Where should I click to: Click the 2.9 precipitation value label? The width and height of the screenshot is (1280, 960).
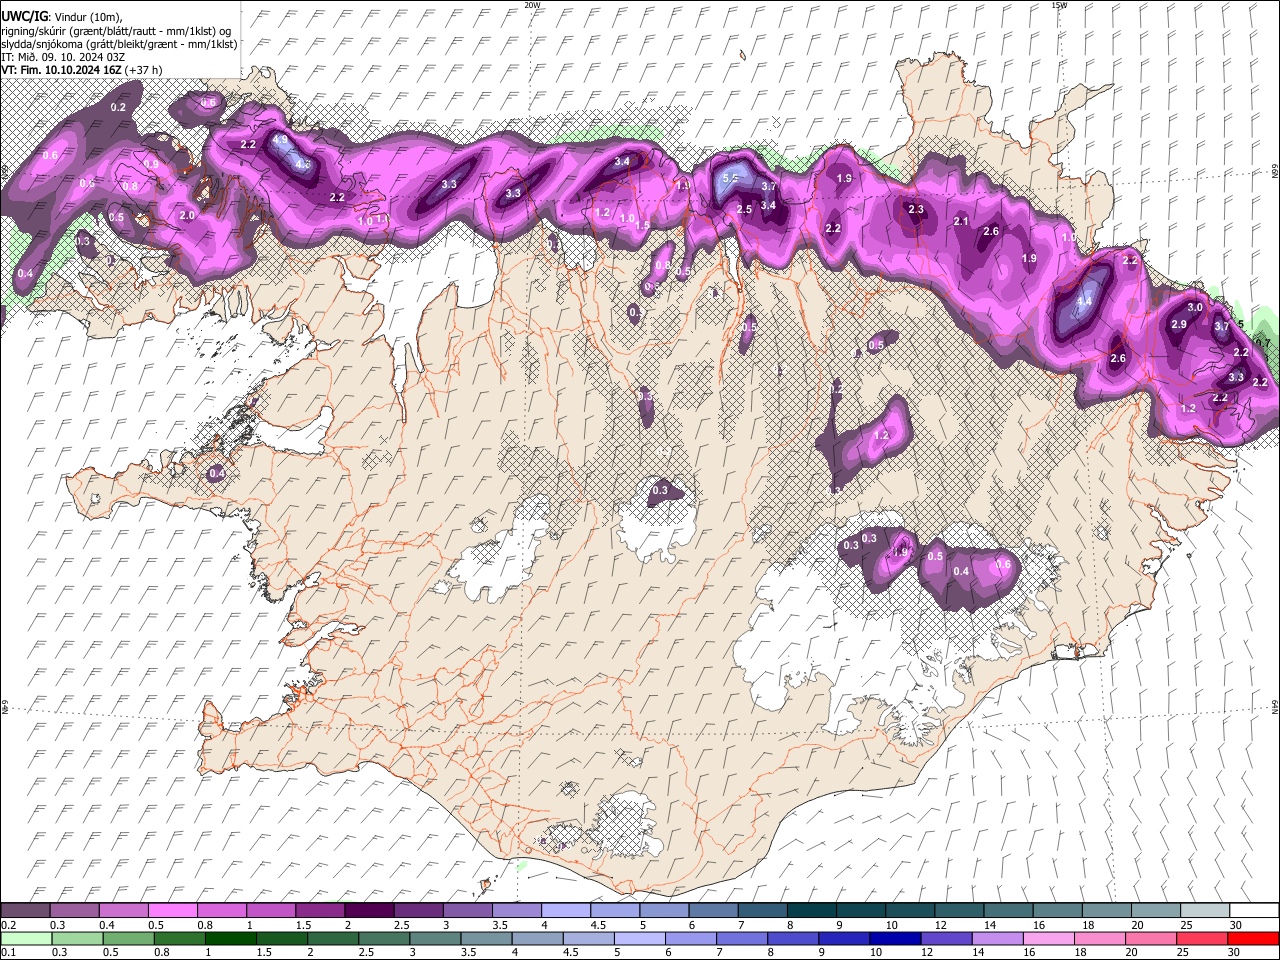point(1179,324)
